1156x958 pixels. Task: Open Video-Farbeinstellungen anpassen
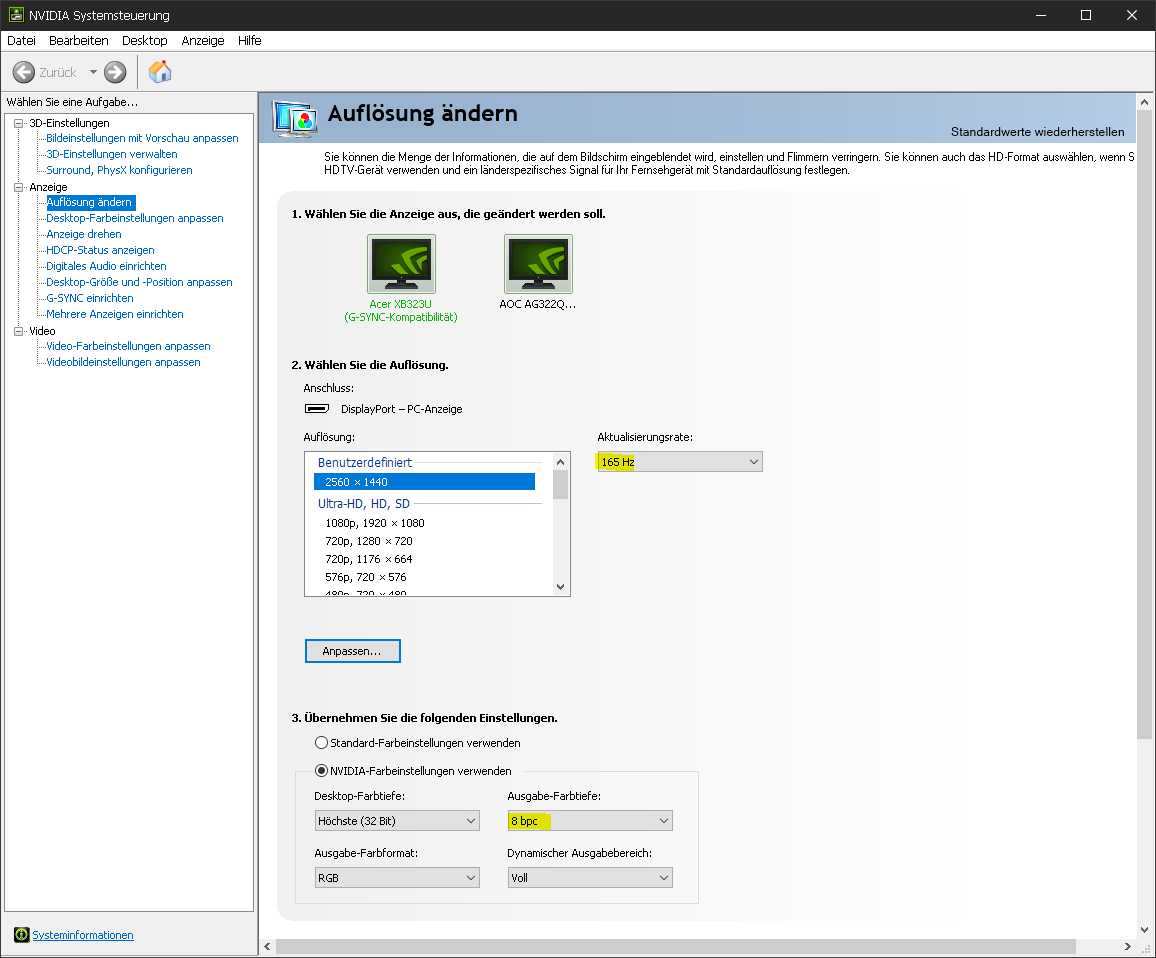coord(128,346)
